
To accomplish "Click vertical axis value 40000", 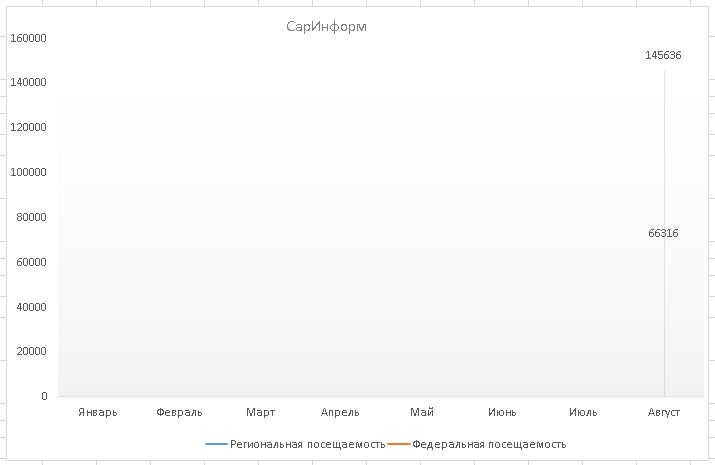I will click(x=31, y=307).
